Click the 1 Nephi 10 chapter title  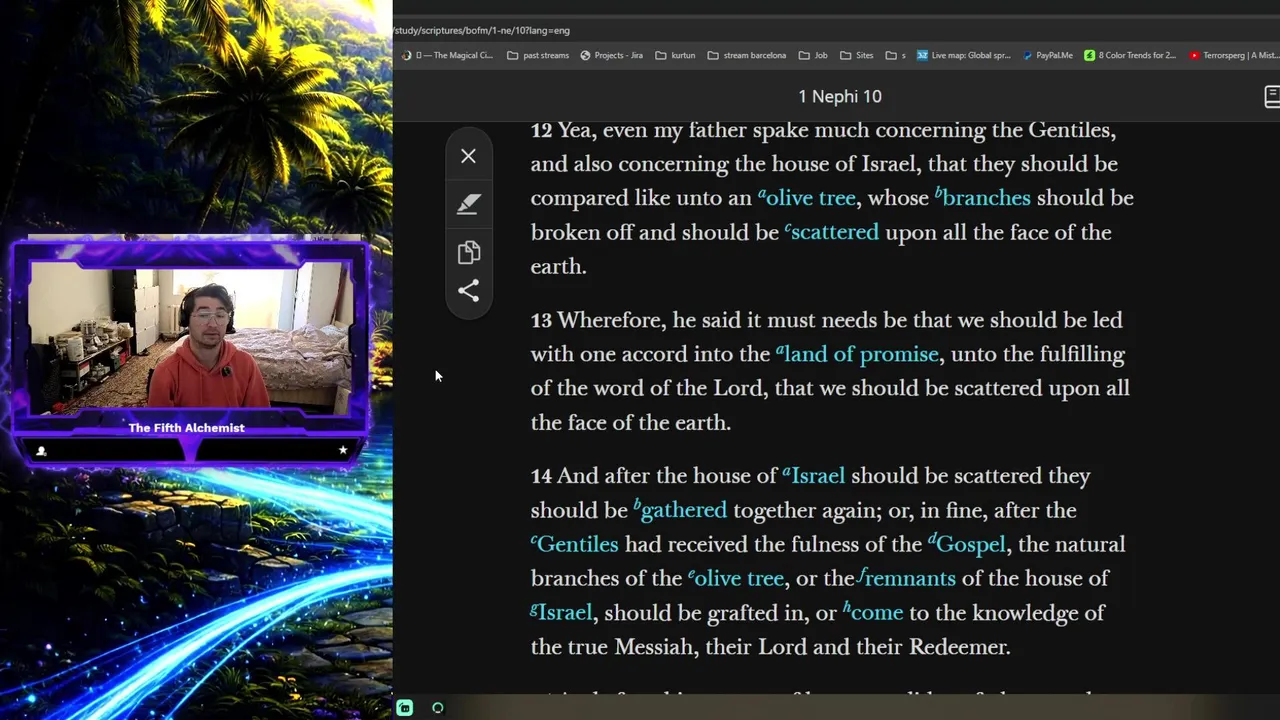840,97
